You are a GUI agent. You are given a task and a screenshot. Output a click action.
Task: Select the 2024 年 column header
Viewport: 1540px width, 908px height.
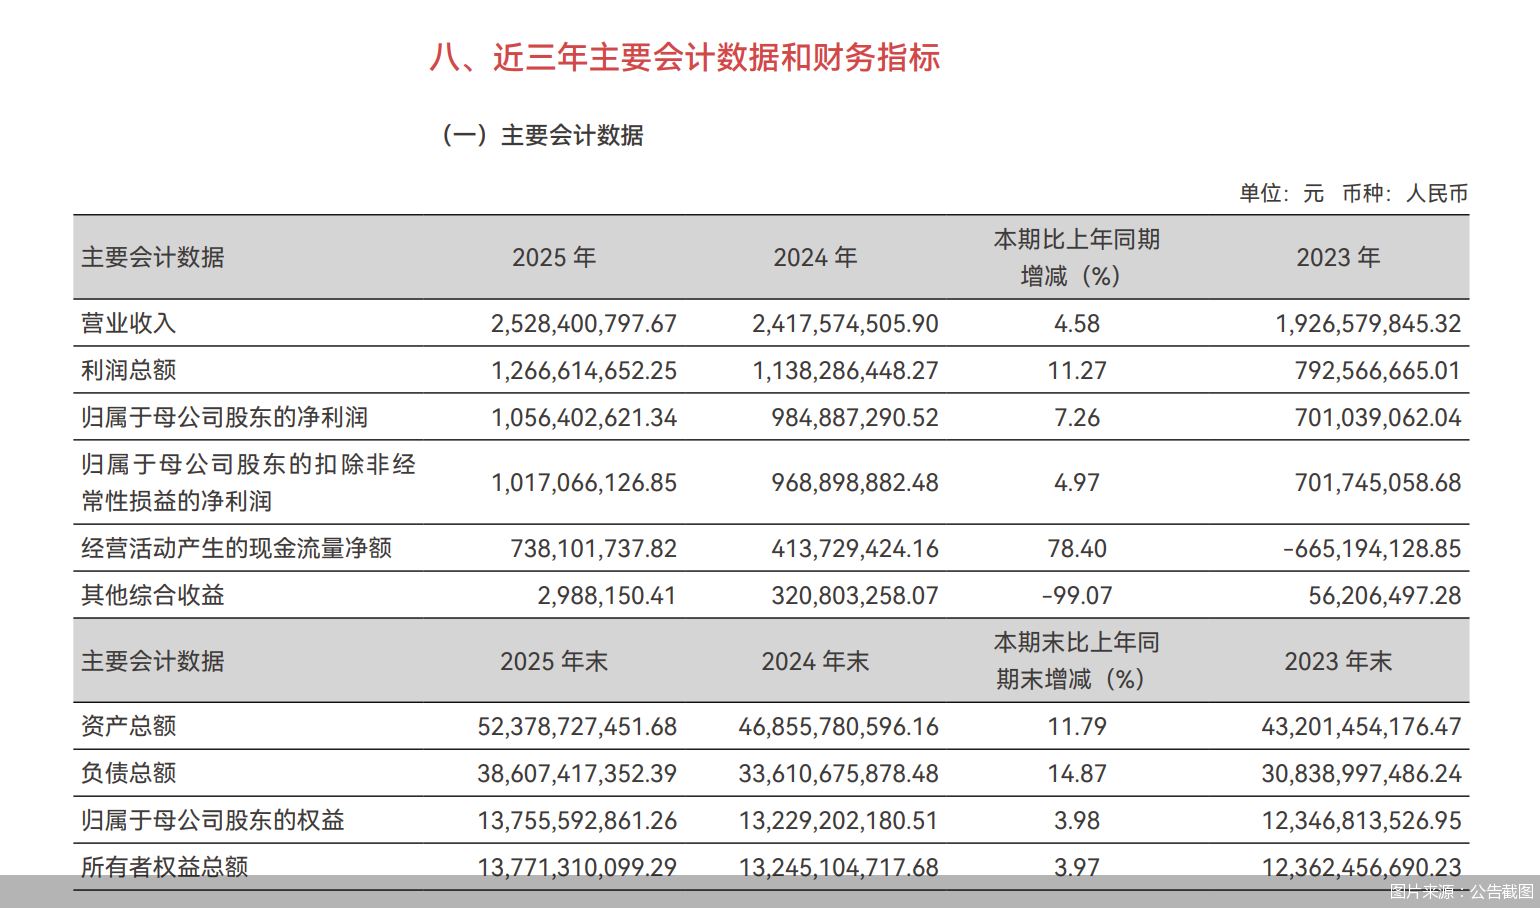[x=815, y=257]
